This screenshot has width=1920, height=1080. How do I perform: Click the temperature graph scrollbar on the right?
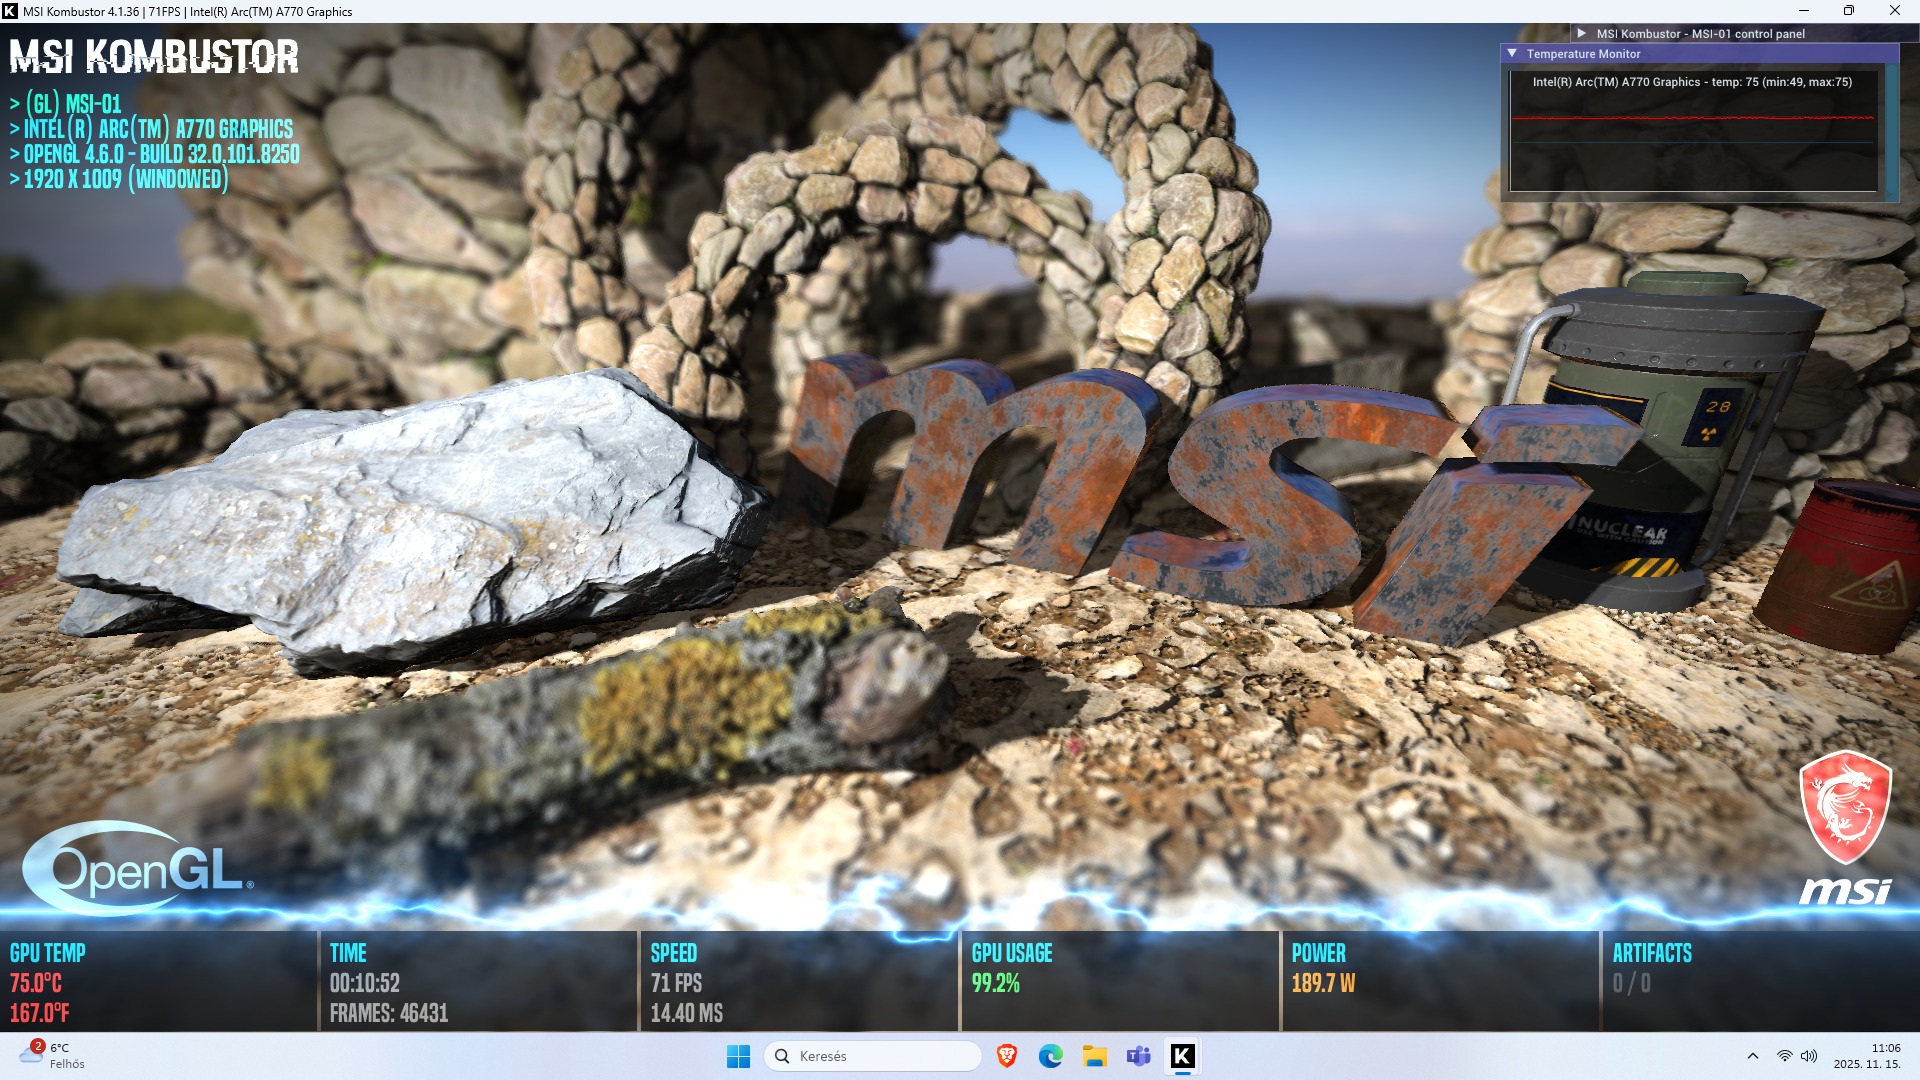click(1891, 130)
